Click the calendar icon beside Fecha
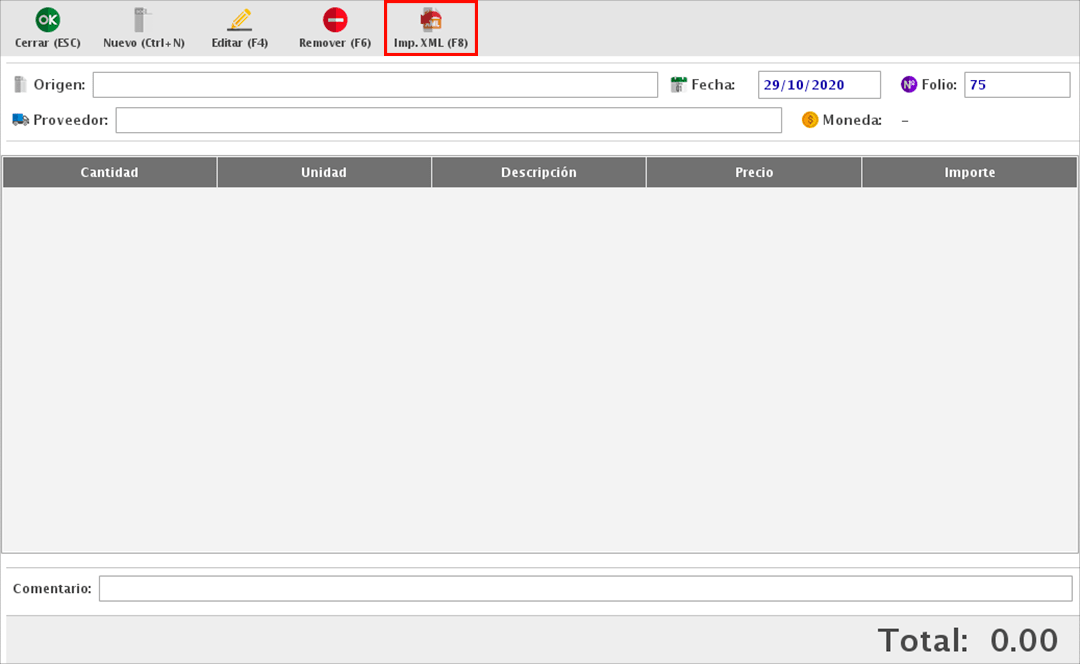1080x664 pixels. (679, 85)
